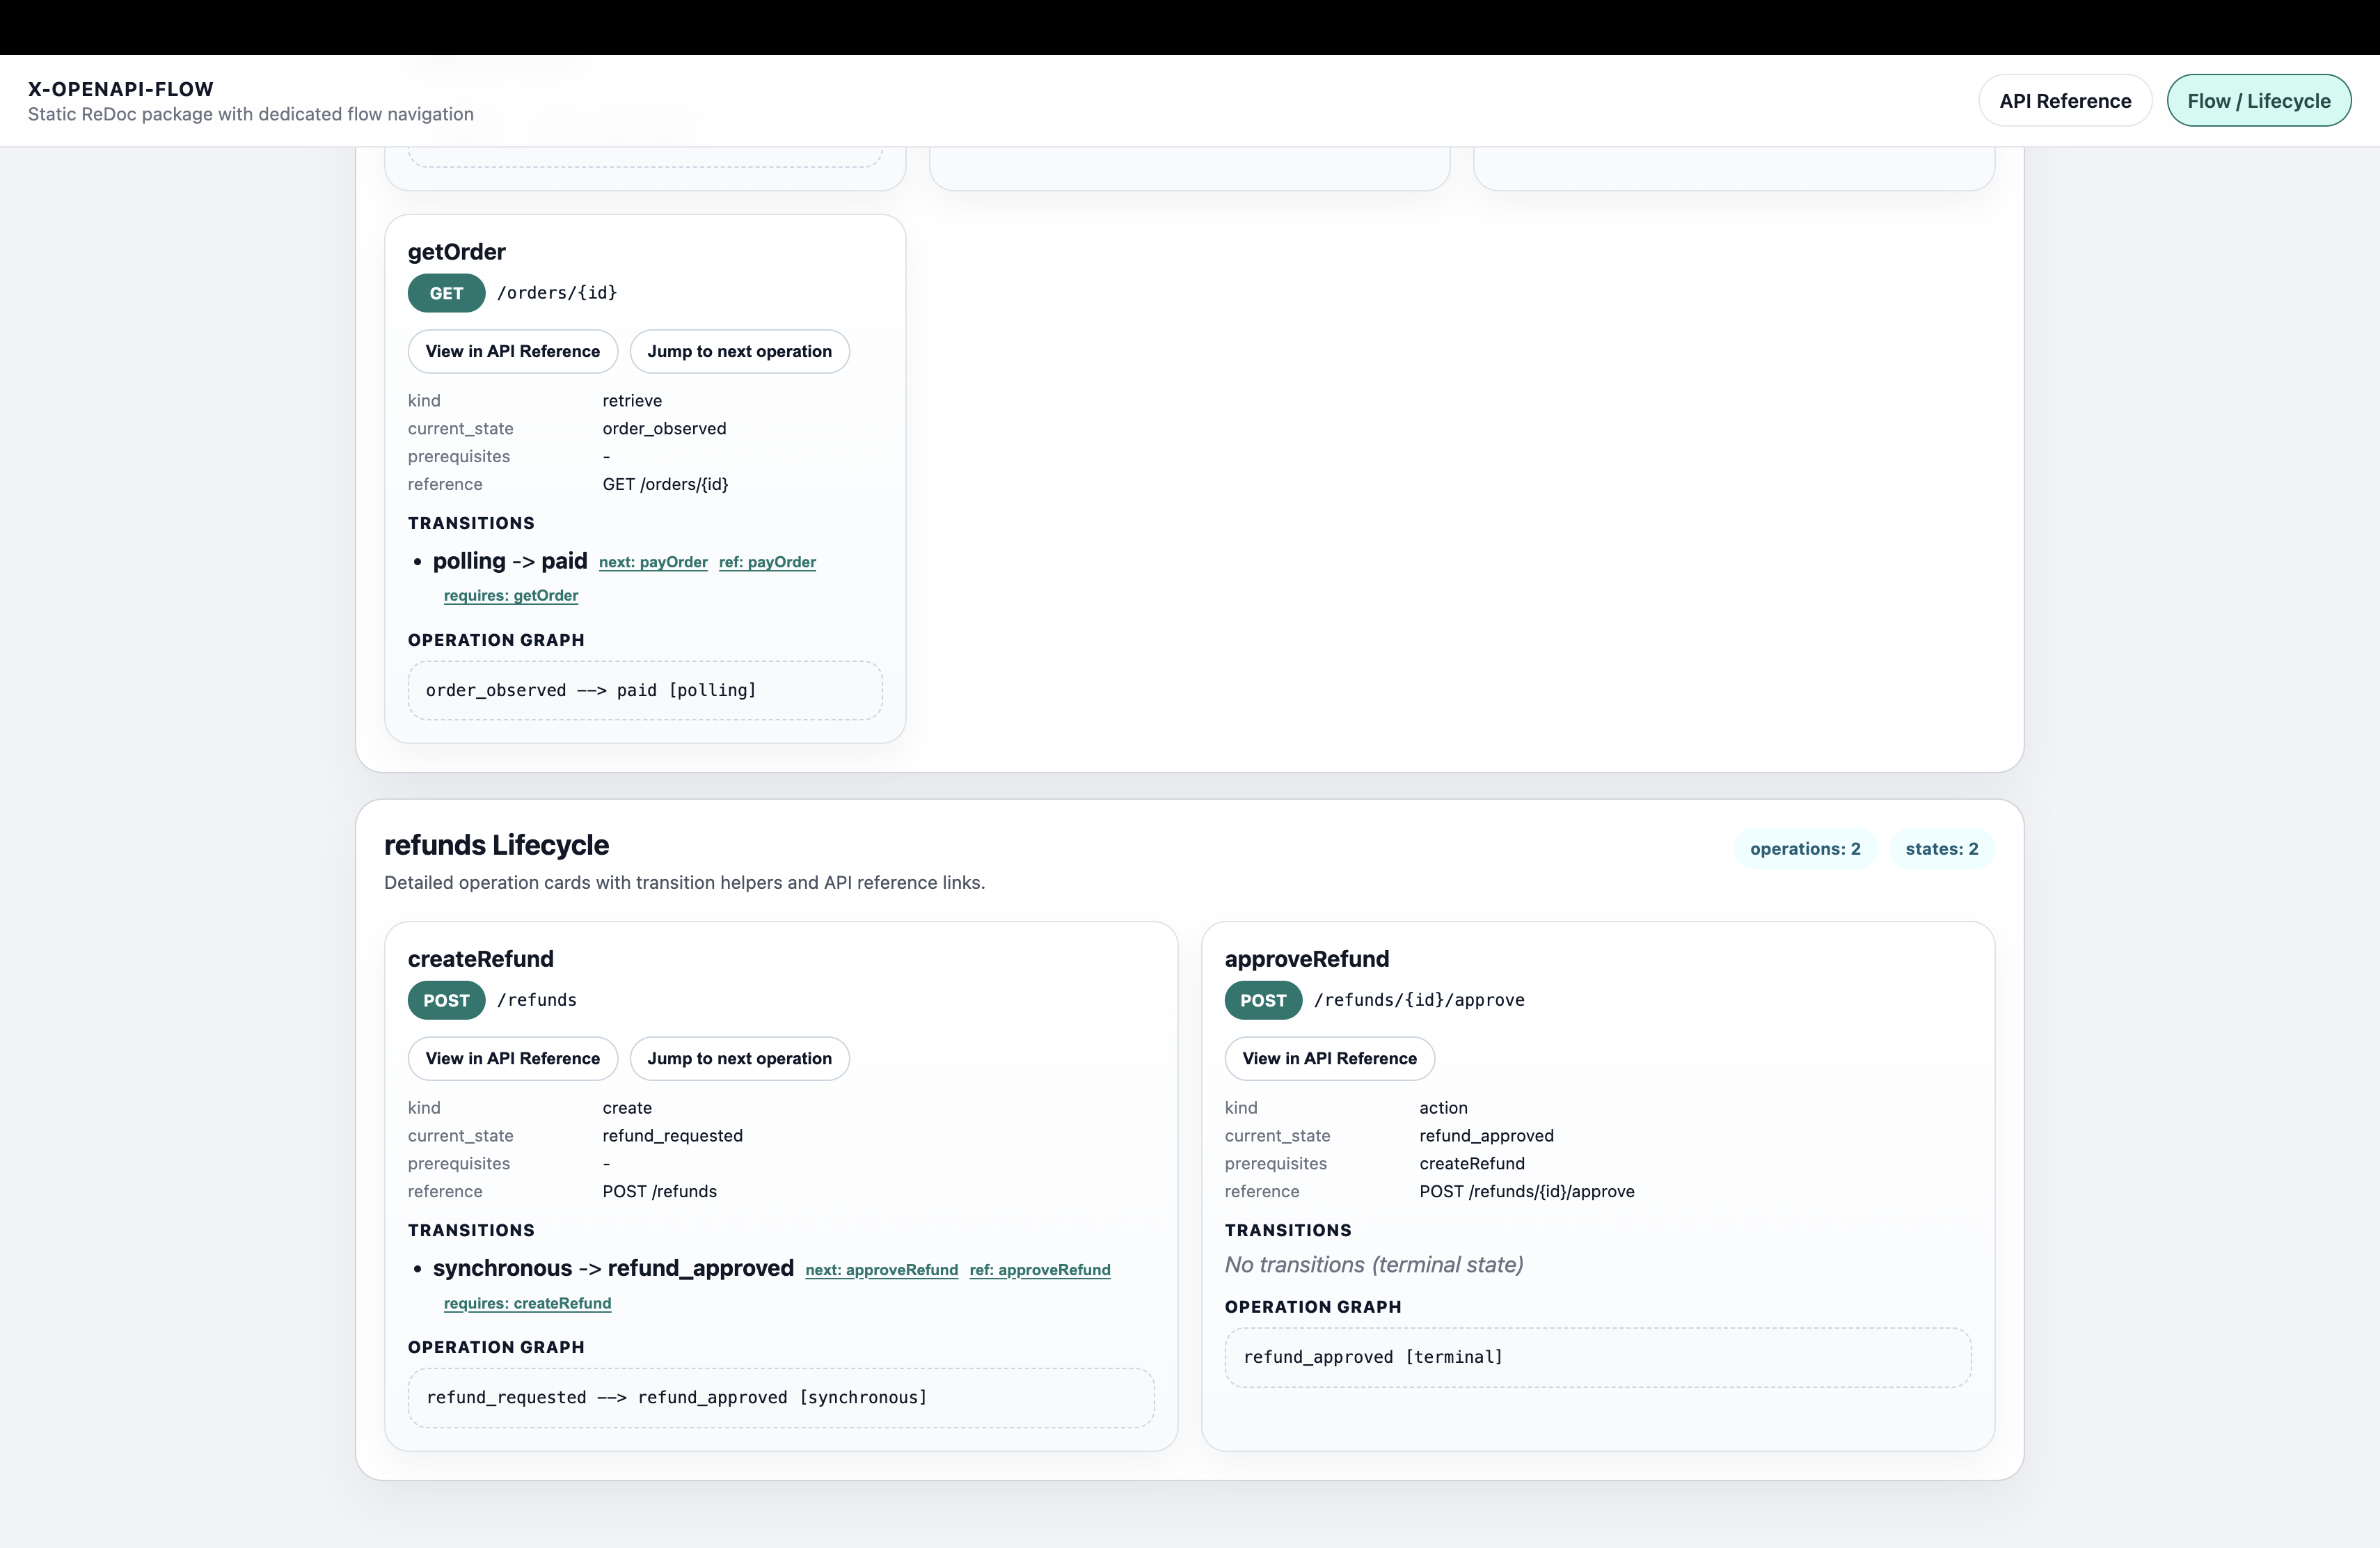Image resolution: width=2380 pixels, height=1548 pixels.
Task: Open the requires: getOrder link
Action: pos(511,595)
